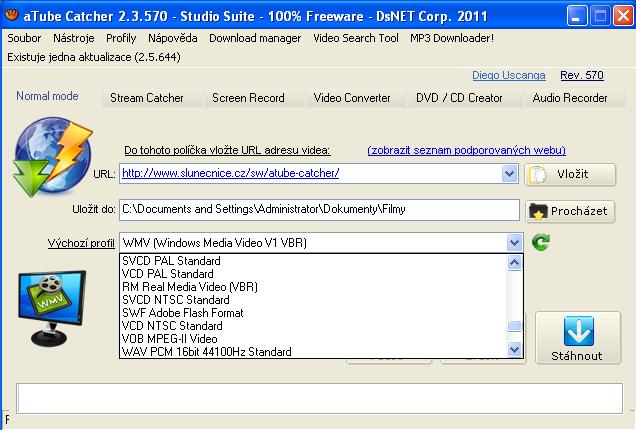Click the aTube Catcher globe lightning logo
The image size is (636, 430).
point(53,157)
